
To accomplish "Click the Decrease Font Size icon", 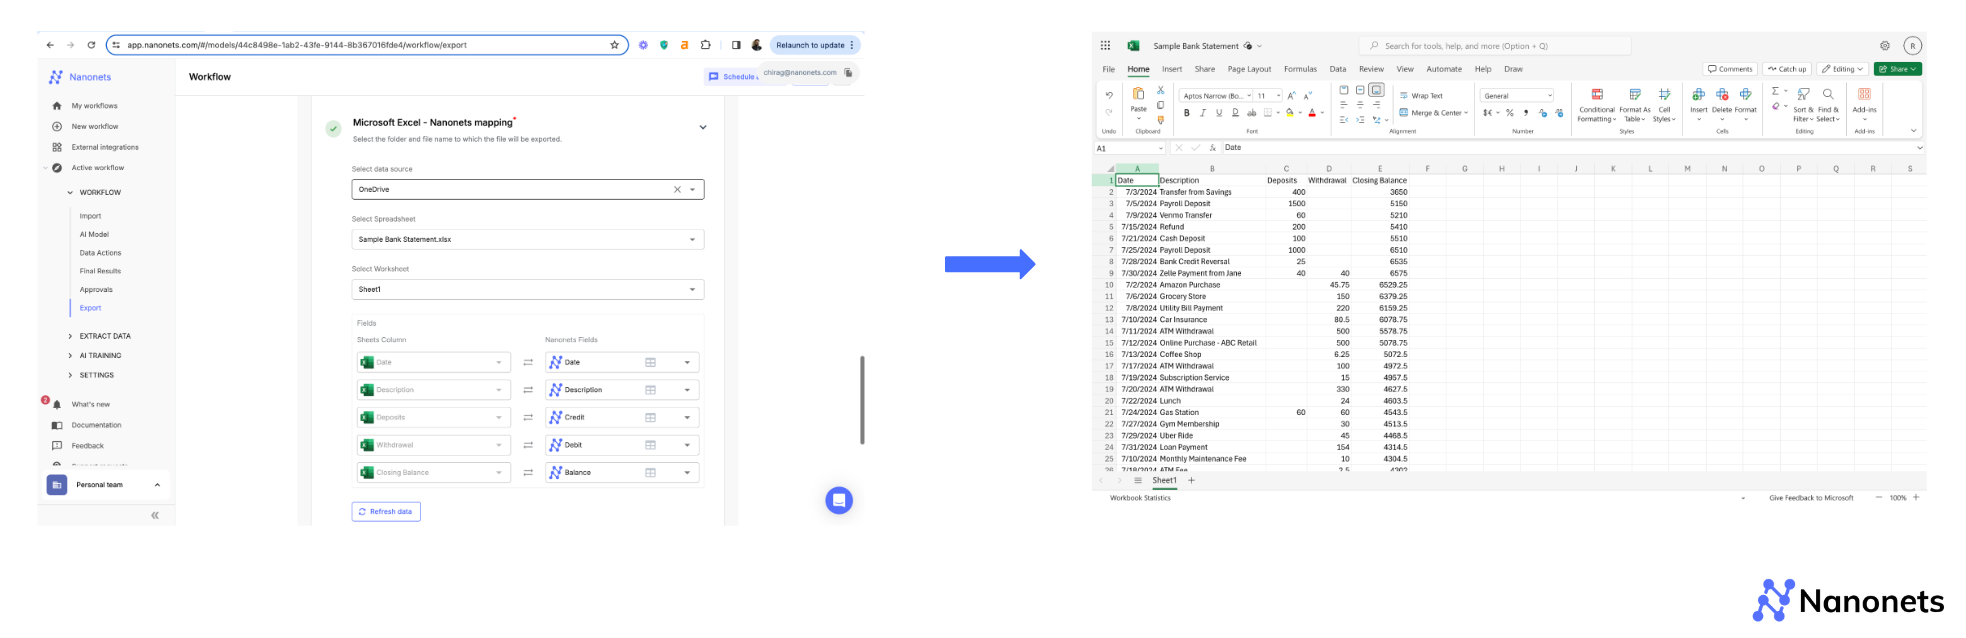I will click(1308, 96).
